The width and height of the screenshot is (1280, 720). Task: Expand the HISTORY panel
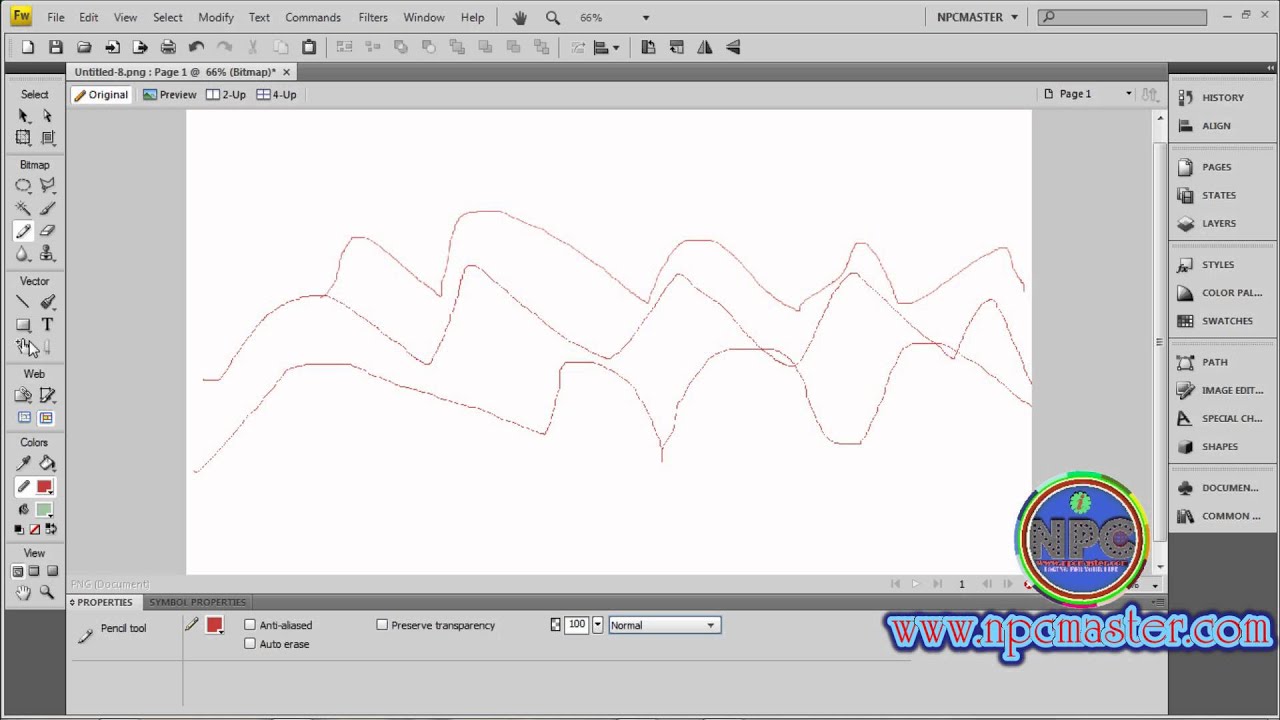tap(1222, 97)
